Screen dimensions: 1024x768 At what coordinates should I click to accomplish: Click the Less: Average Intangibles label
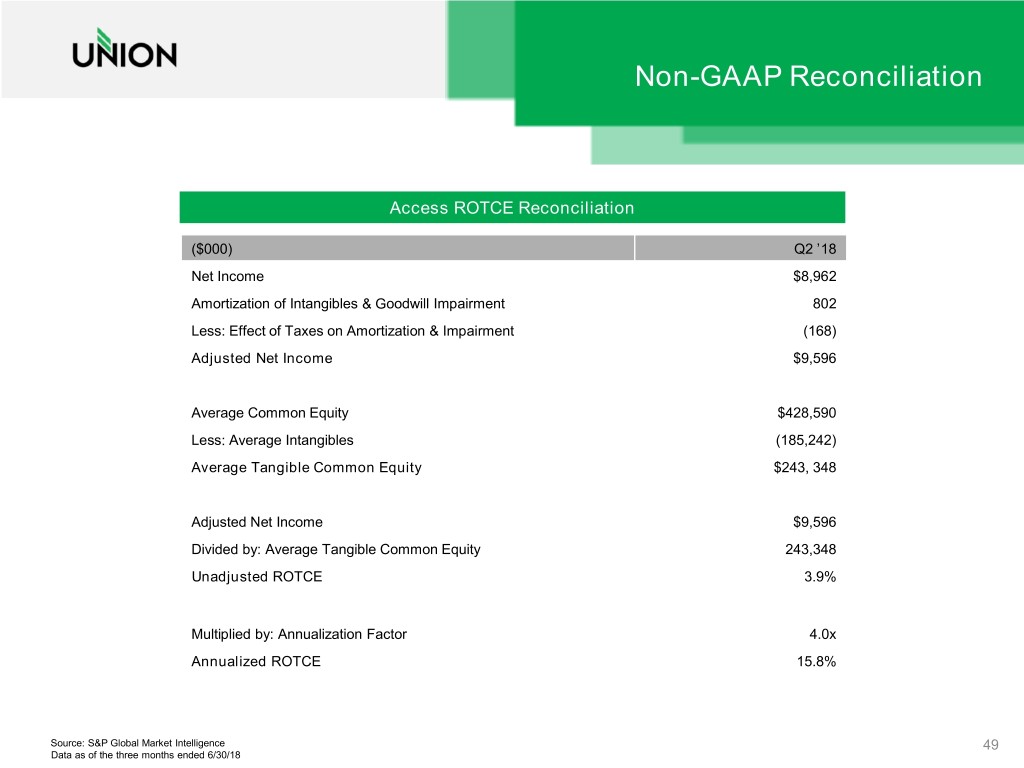(x=271, y=440)
